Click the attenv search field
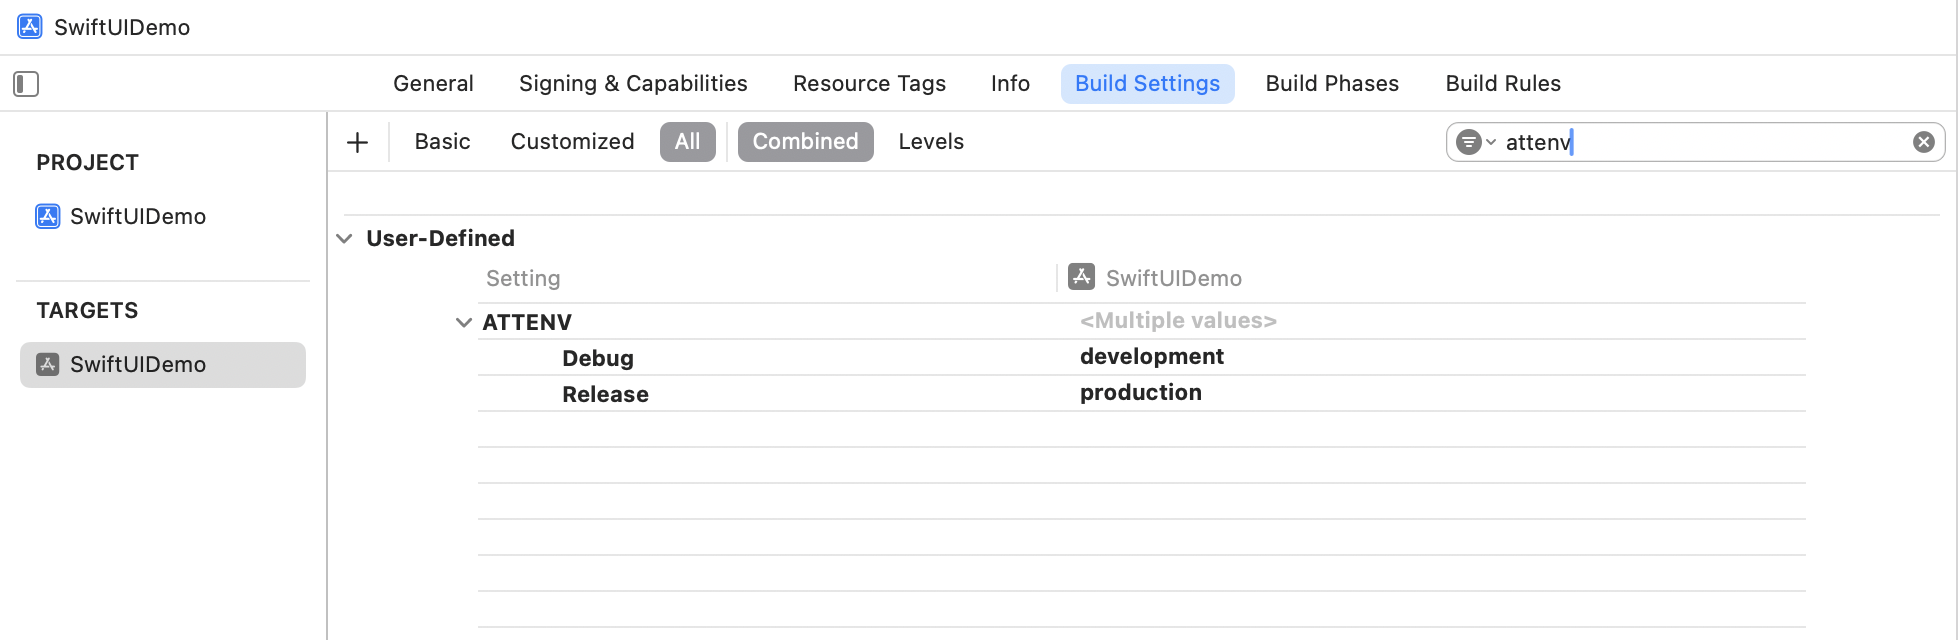 [1694, 142]
